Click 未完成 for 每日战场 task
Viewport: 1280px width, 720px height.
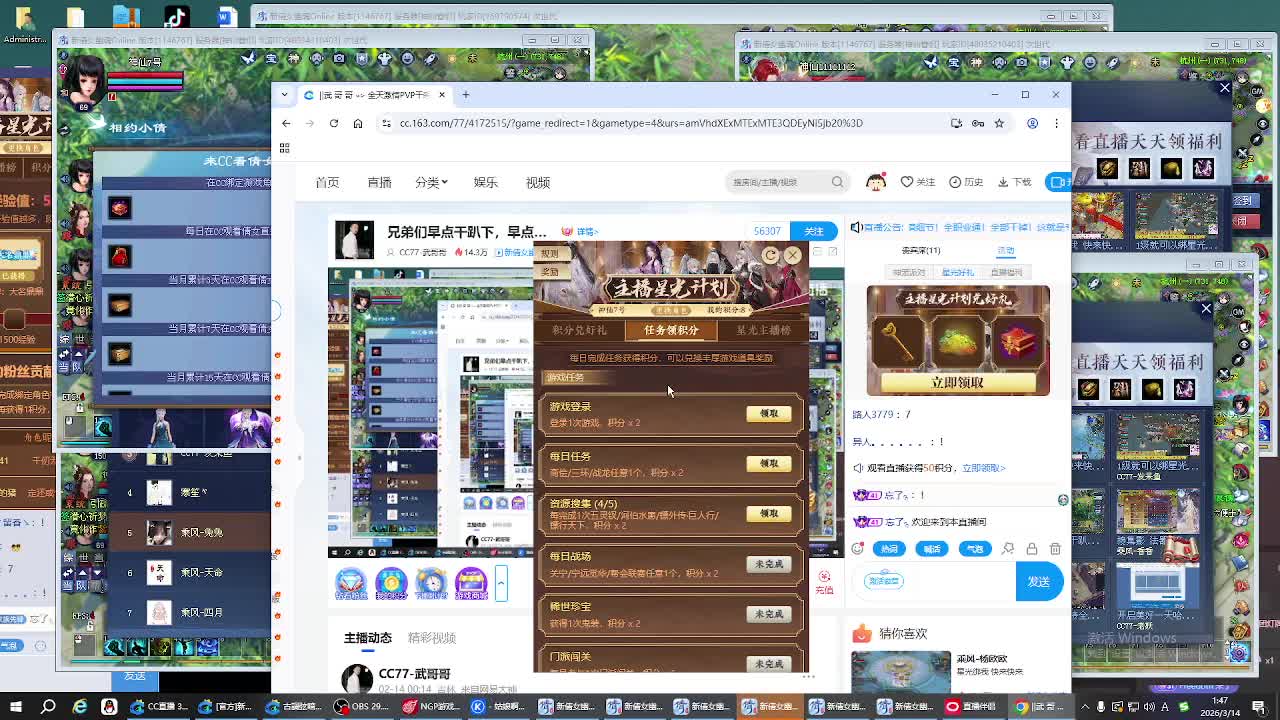pos(768,564)
